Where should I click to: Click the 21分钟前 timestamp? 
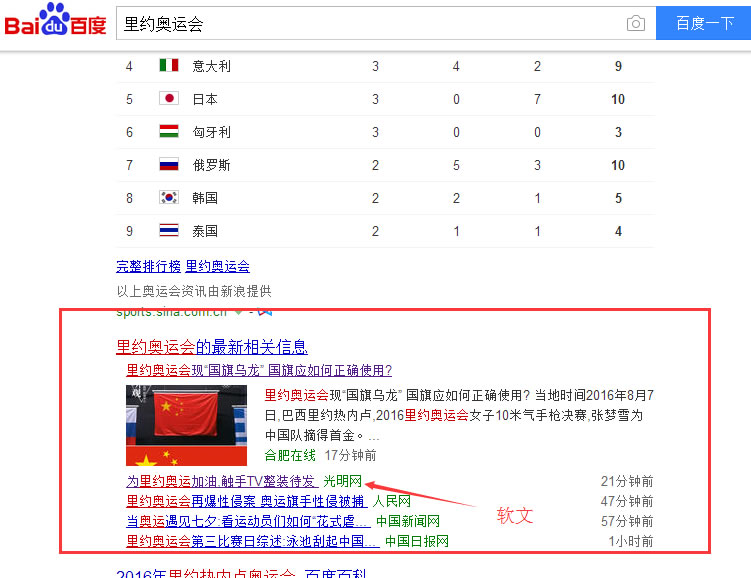[627, 481]
